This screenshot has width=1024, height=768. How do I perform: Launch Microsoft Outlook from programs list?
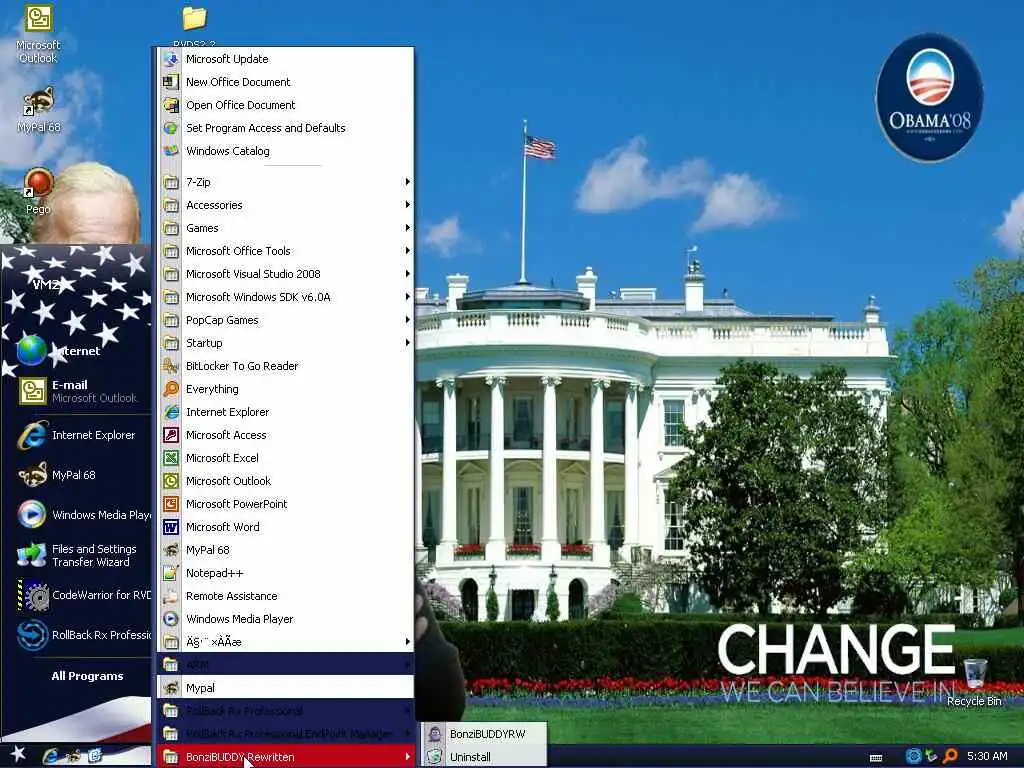pyautogui.click(x=285, y=481)
